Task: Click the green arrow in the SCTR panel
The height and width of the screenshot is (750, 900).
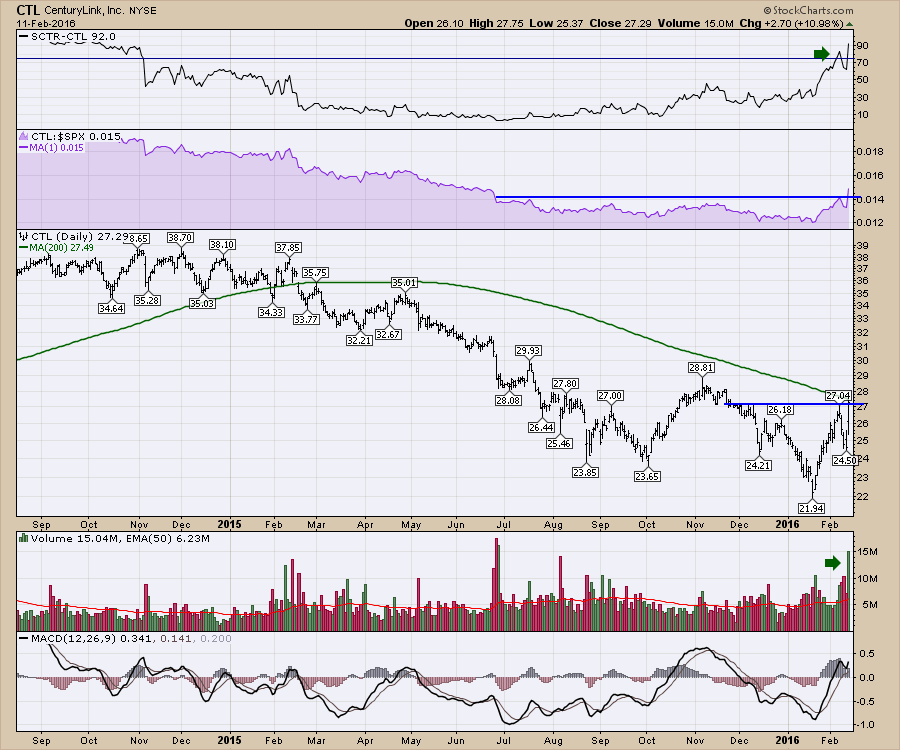Action: click(x=821, y=53)
